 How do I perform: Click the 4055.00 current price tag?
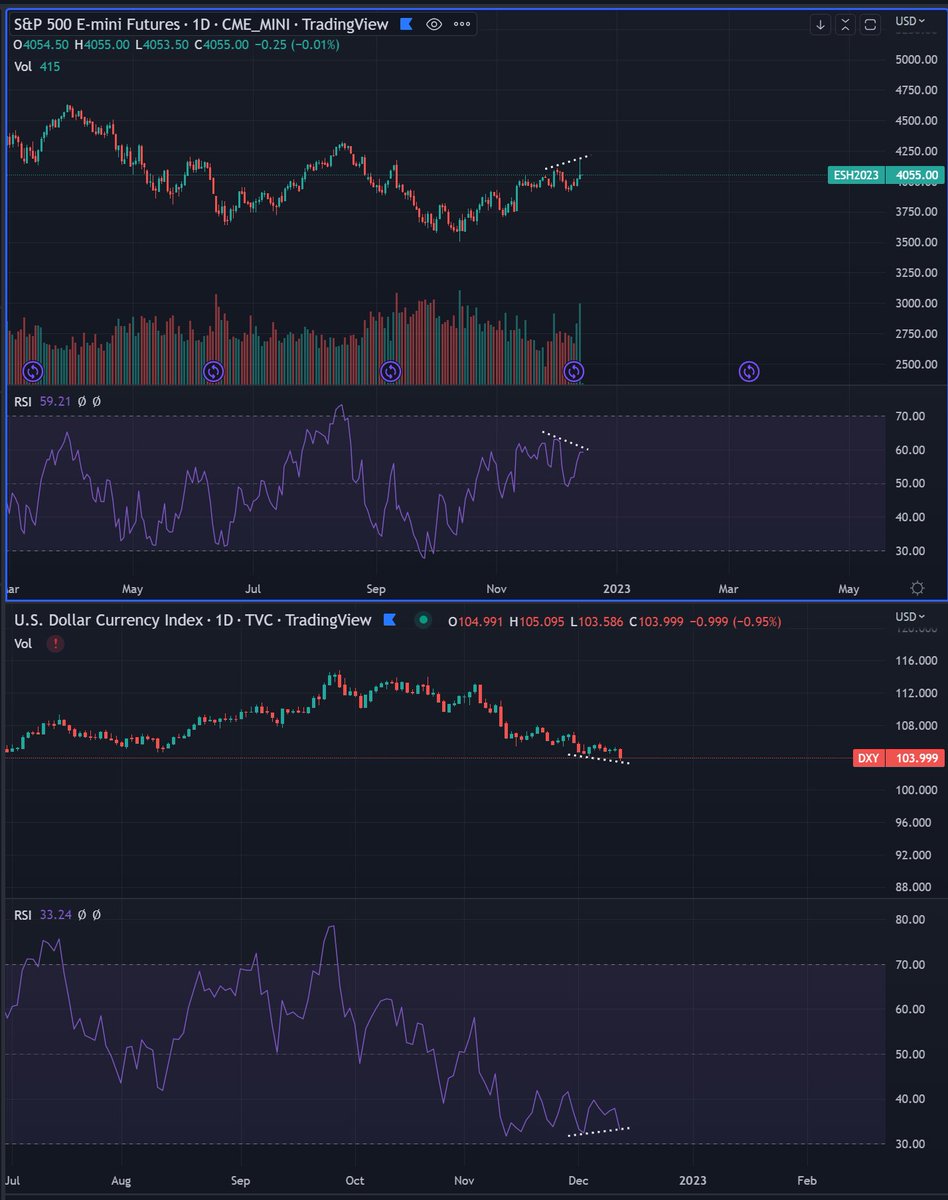point(915,176)
